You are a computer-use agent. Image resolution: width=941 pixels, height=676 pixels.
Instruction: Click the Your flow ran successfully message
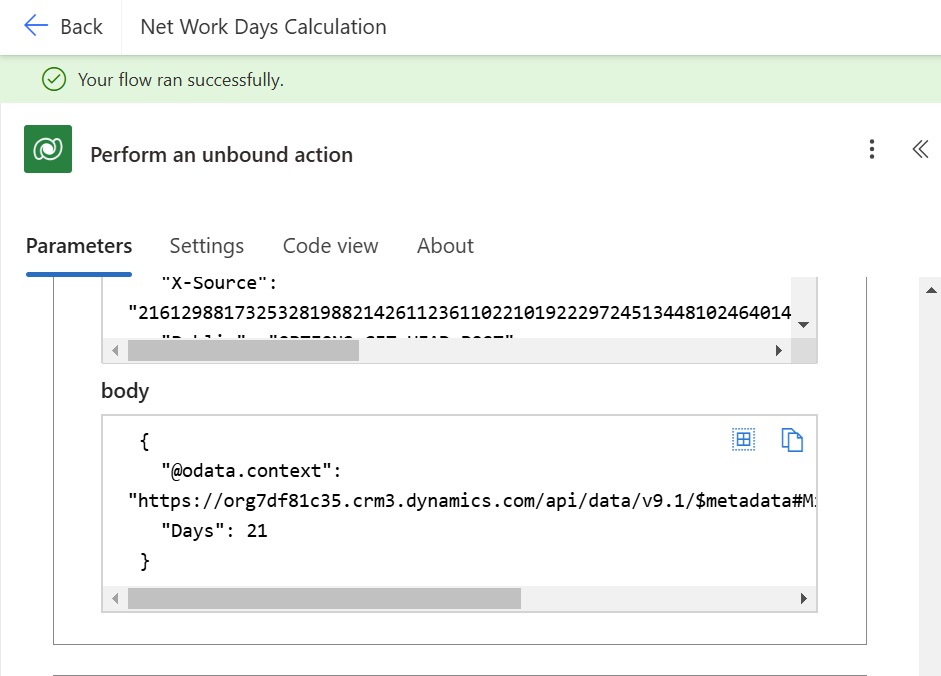pos(181,80)
